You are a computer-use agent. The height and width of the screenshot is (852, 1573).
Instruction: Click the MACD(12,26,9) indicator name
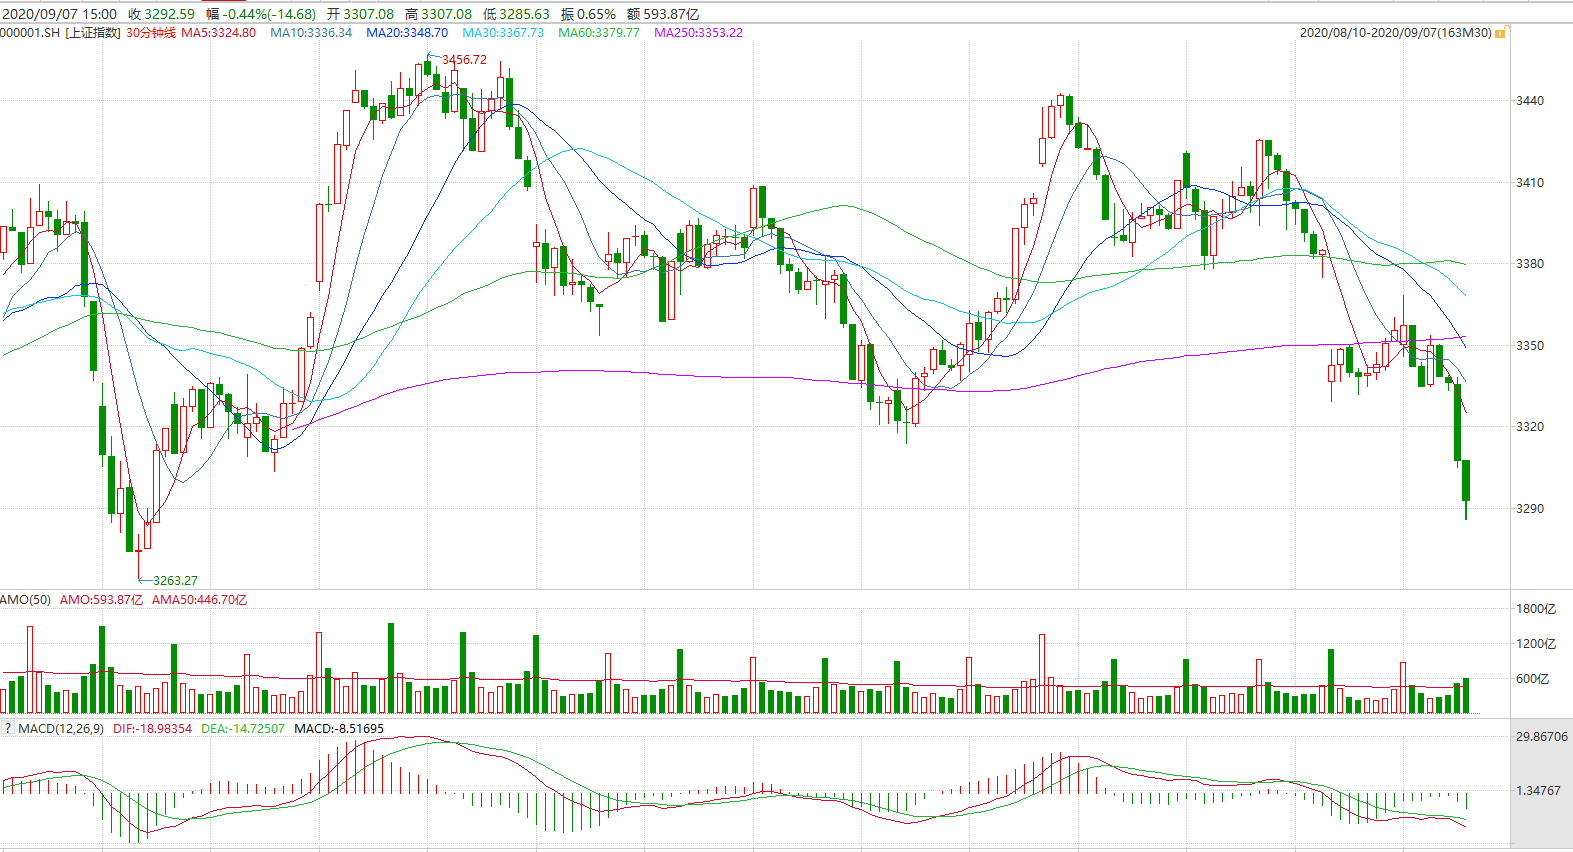(x=61, y=729)
